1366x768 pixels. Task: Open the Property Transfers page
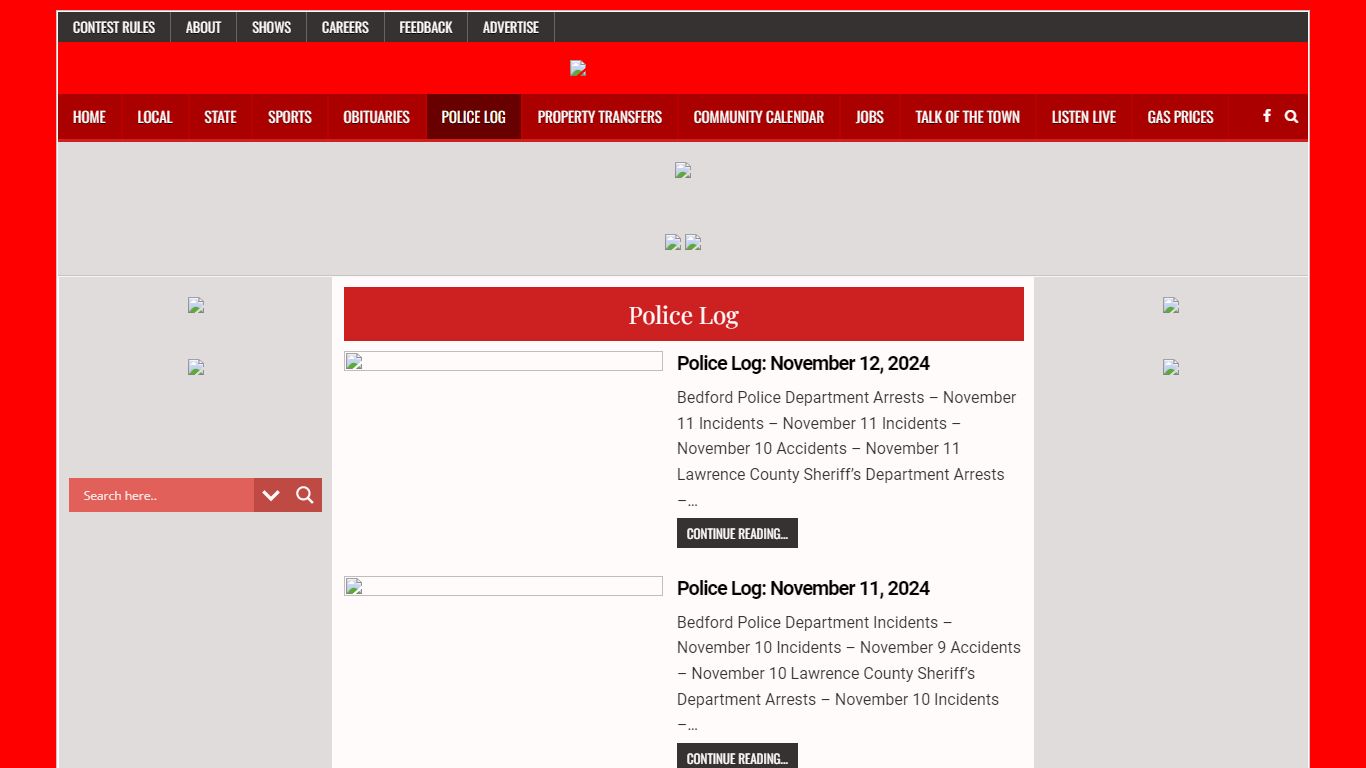pyautogui.click(x=600, y=117)
